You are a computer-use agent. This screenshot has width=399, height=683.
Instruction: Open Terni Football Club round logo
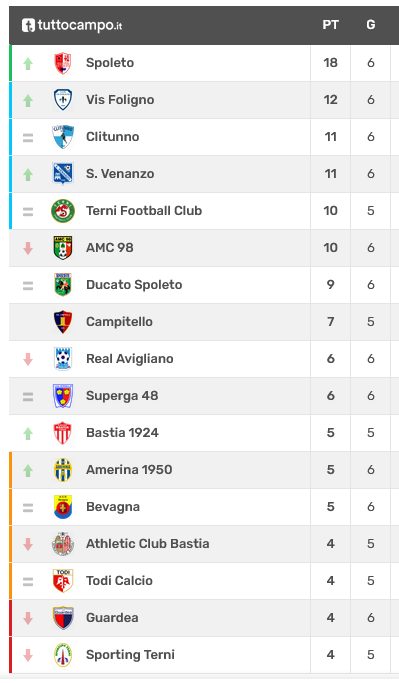point(63,211)
